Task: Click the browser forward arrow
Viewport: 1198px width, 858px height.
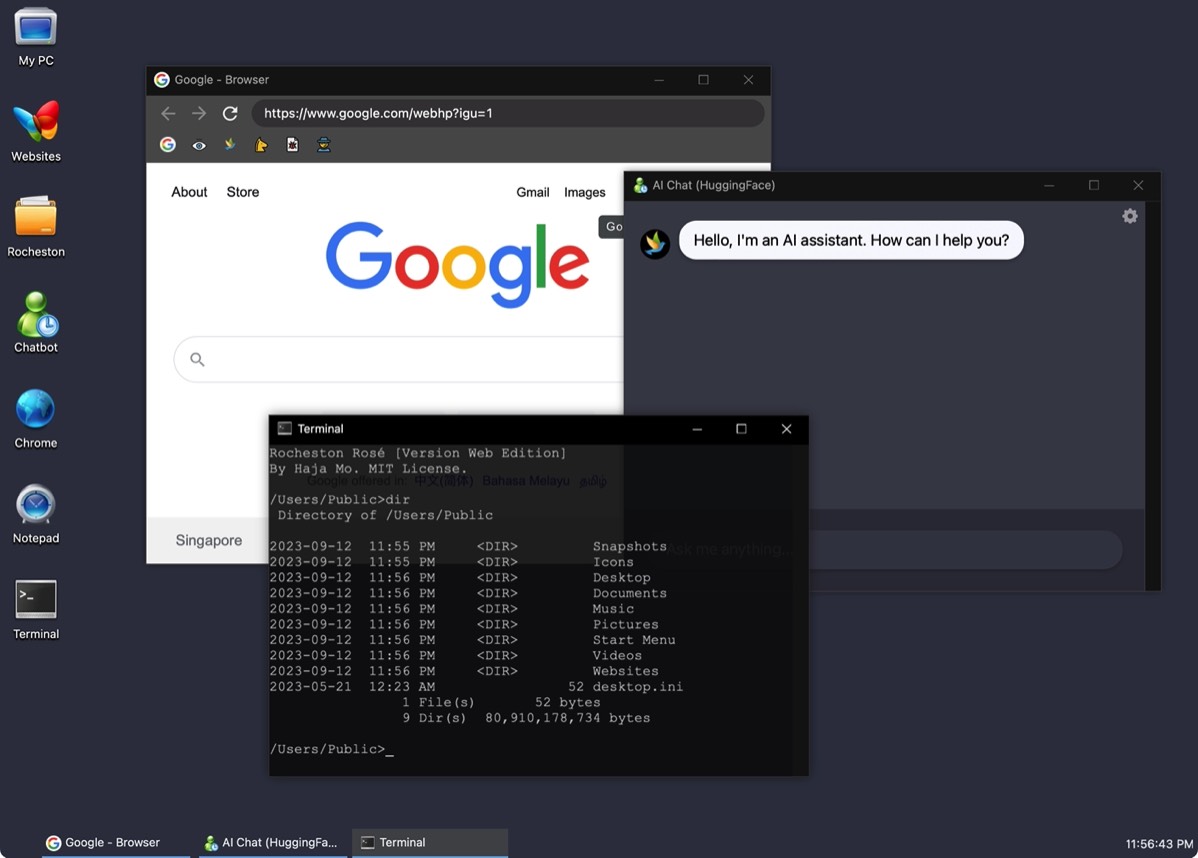Action: [199, 113]
